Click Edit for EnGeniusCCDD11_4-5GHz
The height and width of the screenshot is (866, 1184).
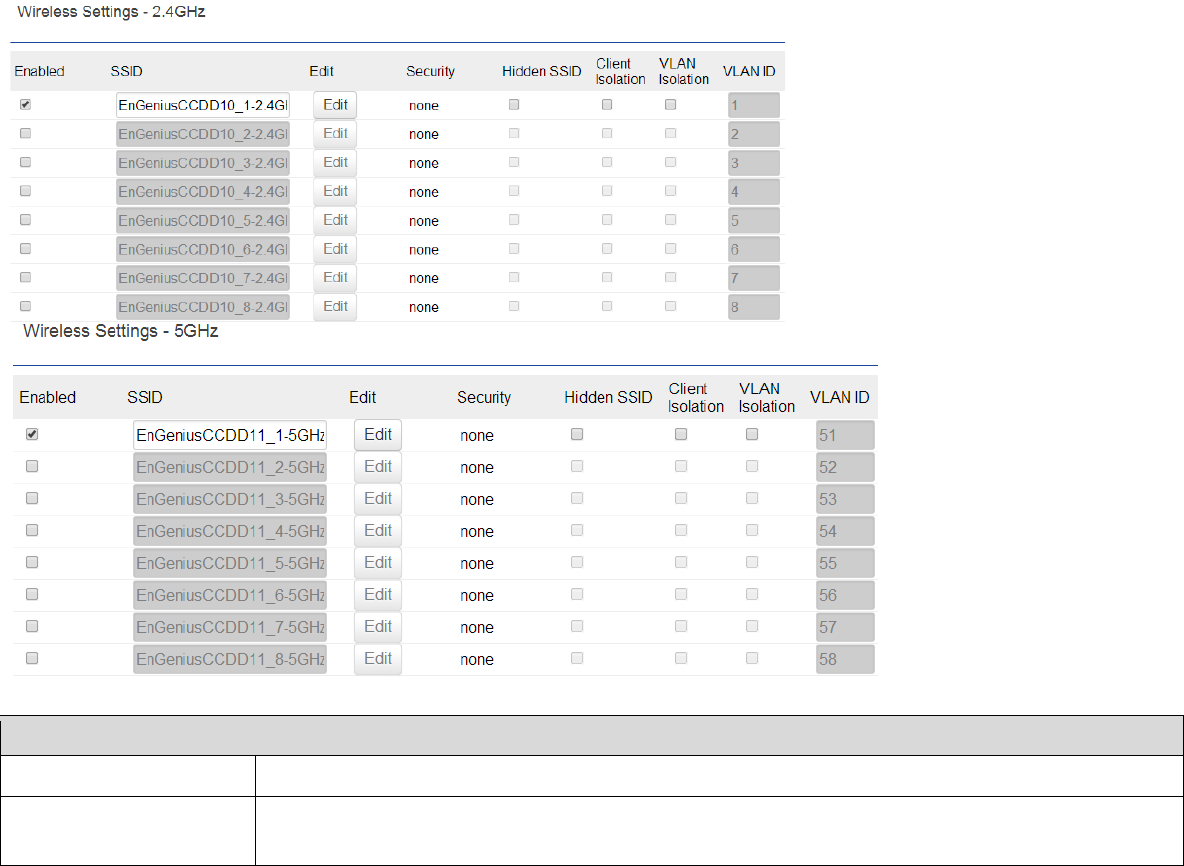pos(378,531)
